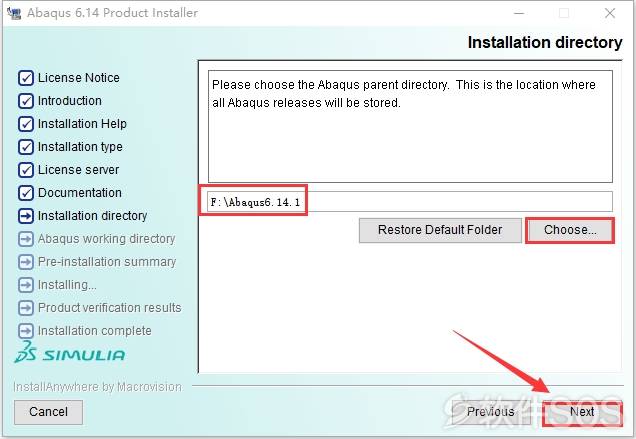Click the Pre-installation summary arrow icon
Screen dimensions: 636x439
(26, 262)
